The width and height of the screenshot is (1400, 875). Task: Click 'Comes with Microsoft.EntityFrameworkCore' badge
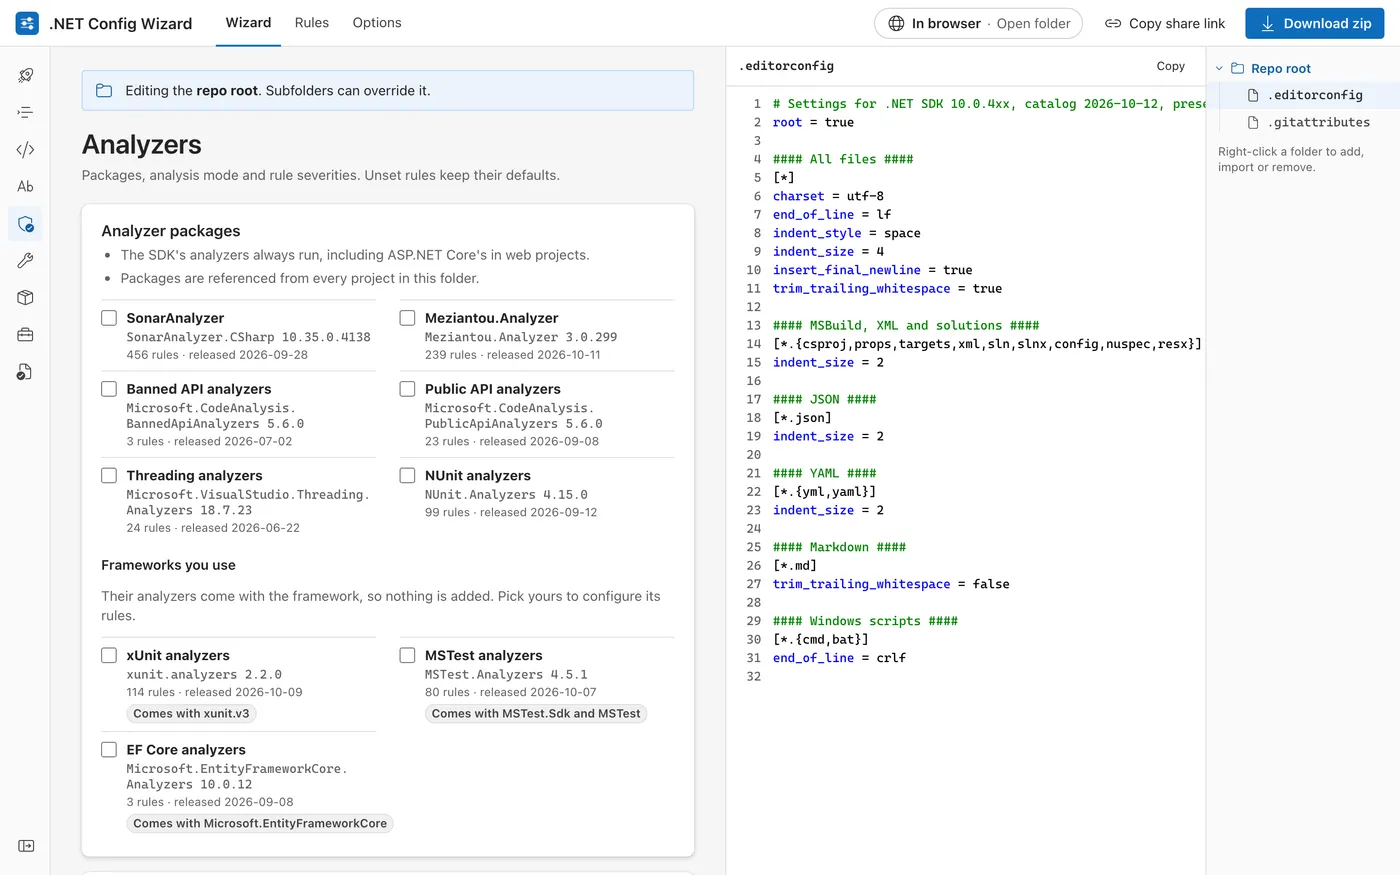tap(260, 823)
